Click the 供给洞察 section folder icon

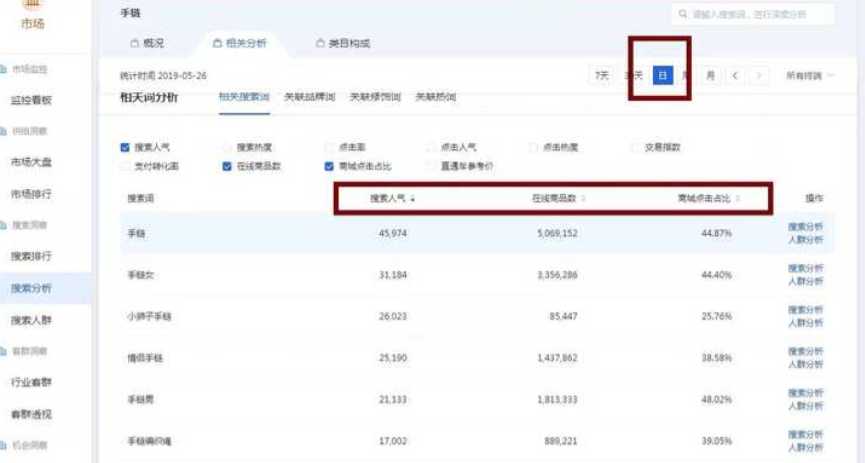coord(3,131)
